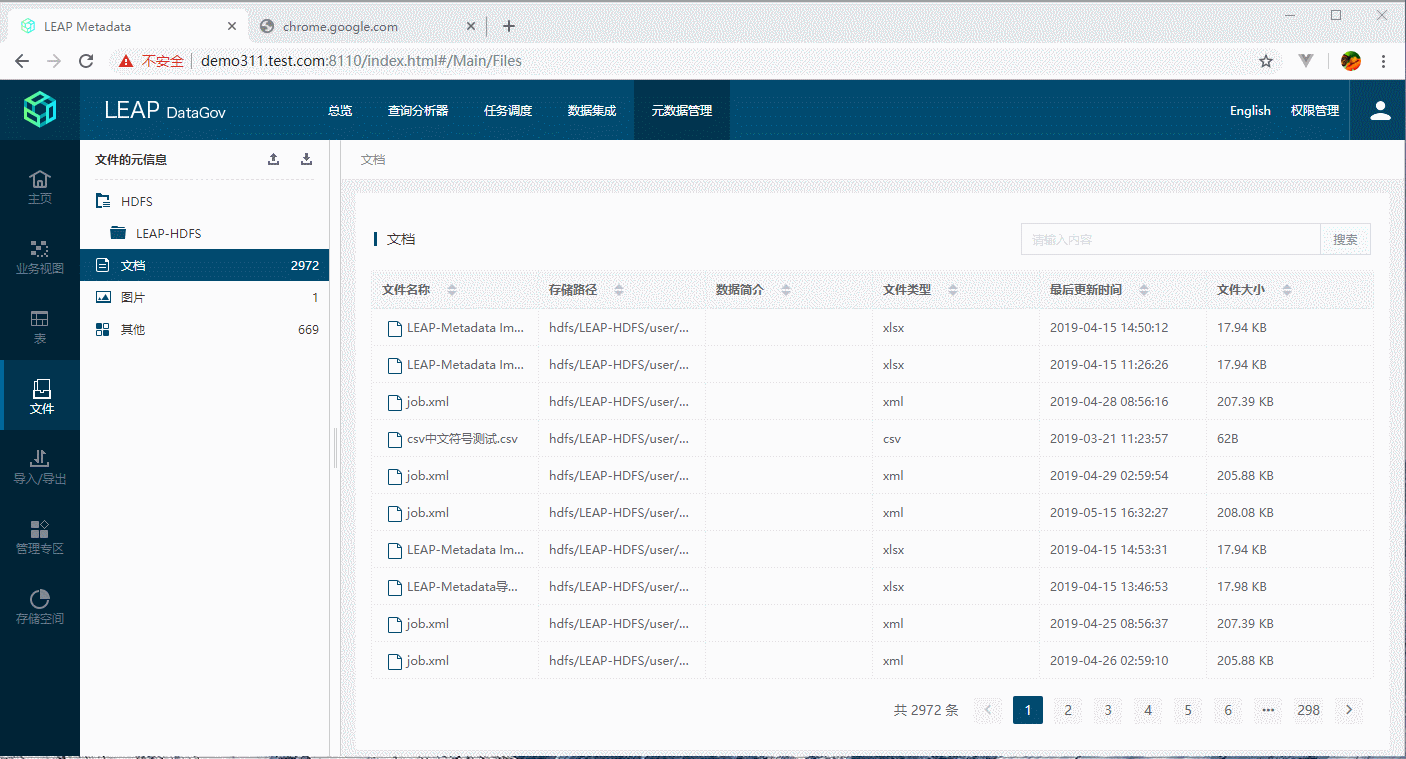Sort by 文件大小 column

pos(1287,290)
